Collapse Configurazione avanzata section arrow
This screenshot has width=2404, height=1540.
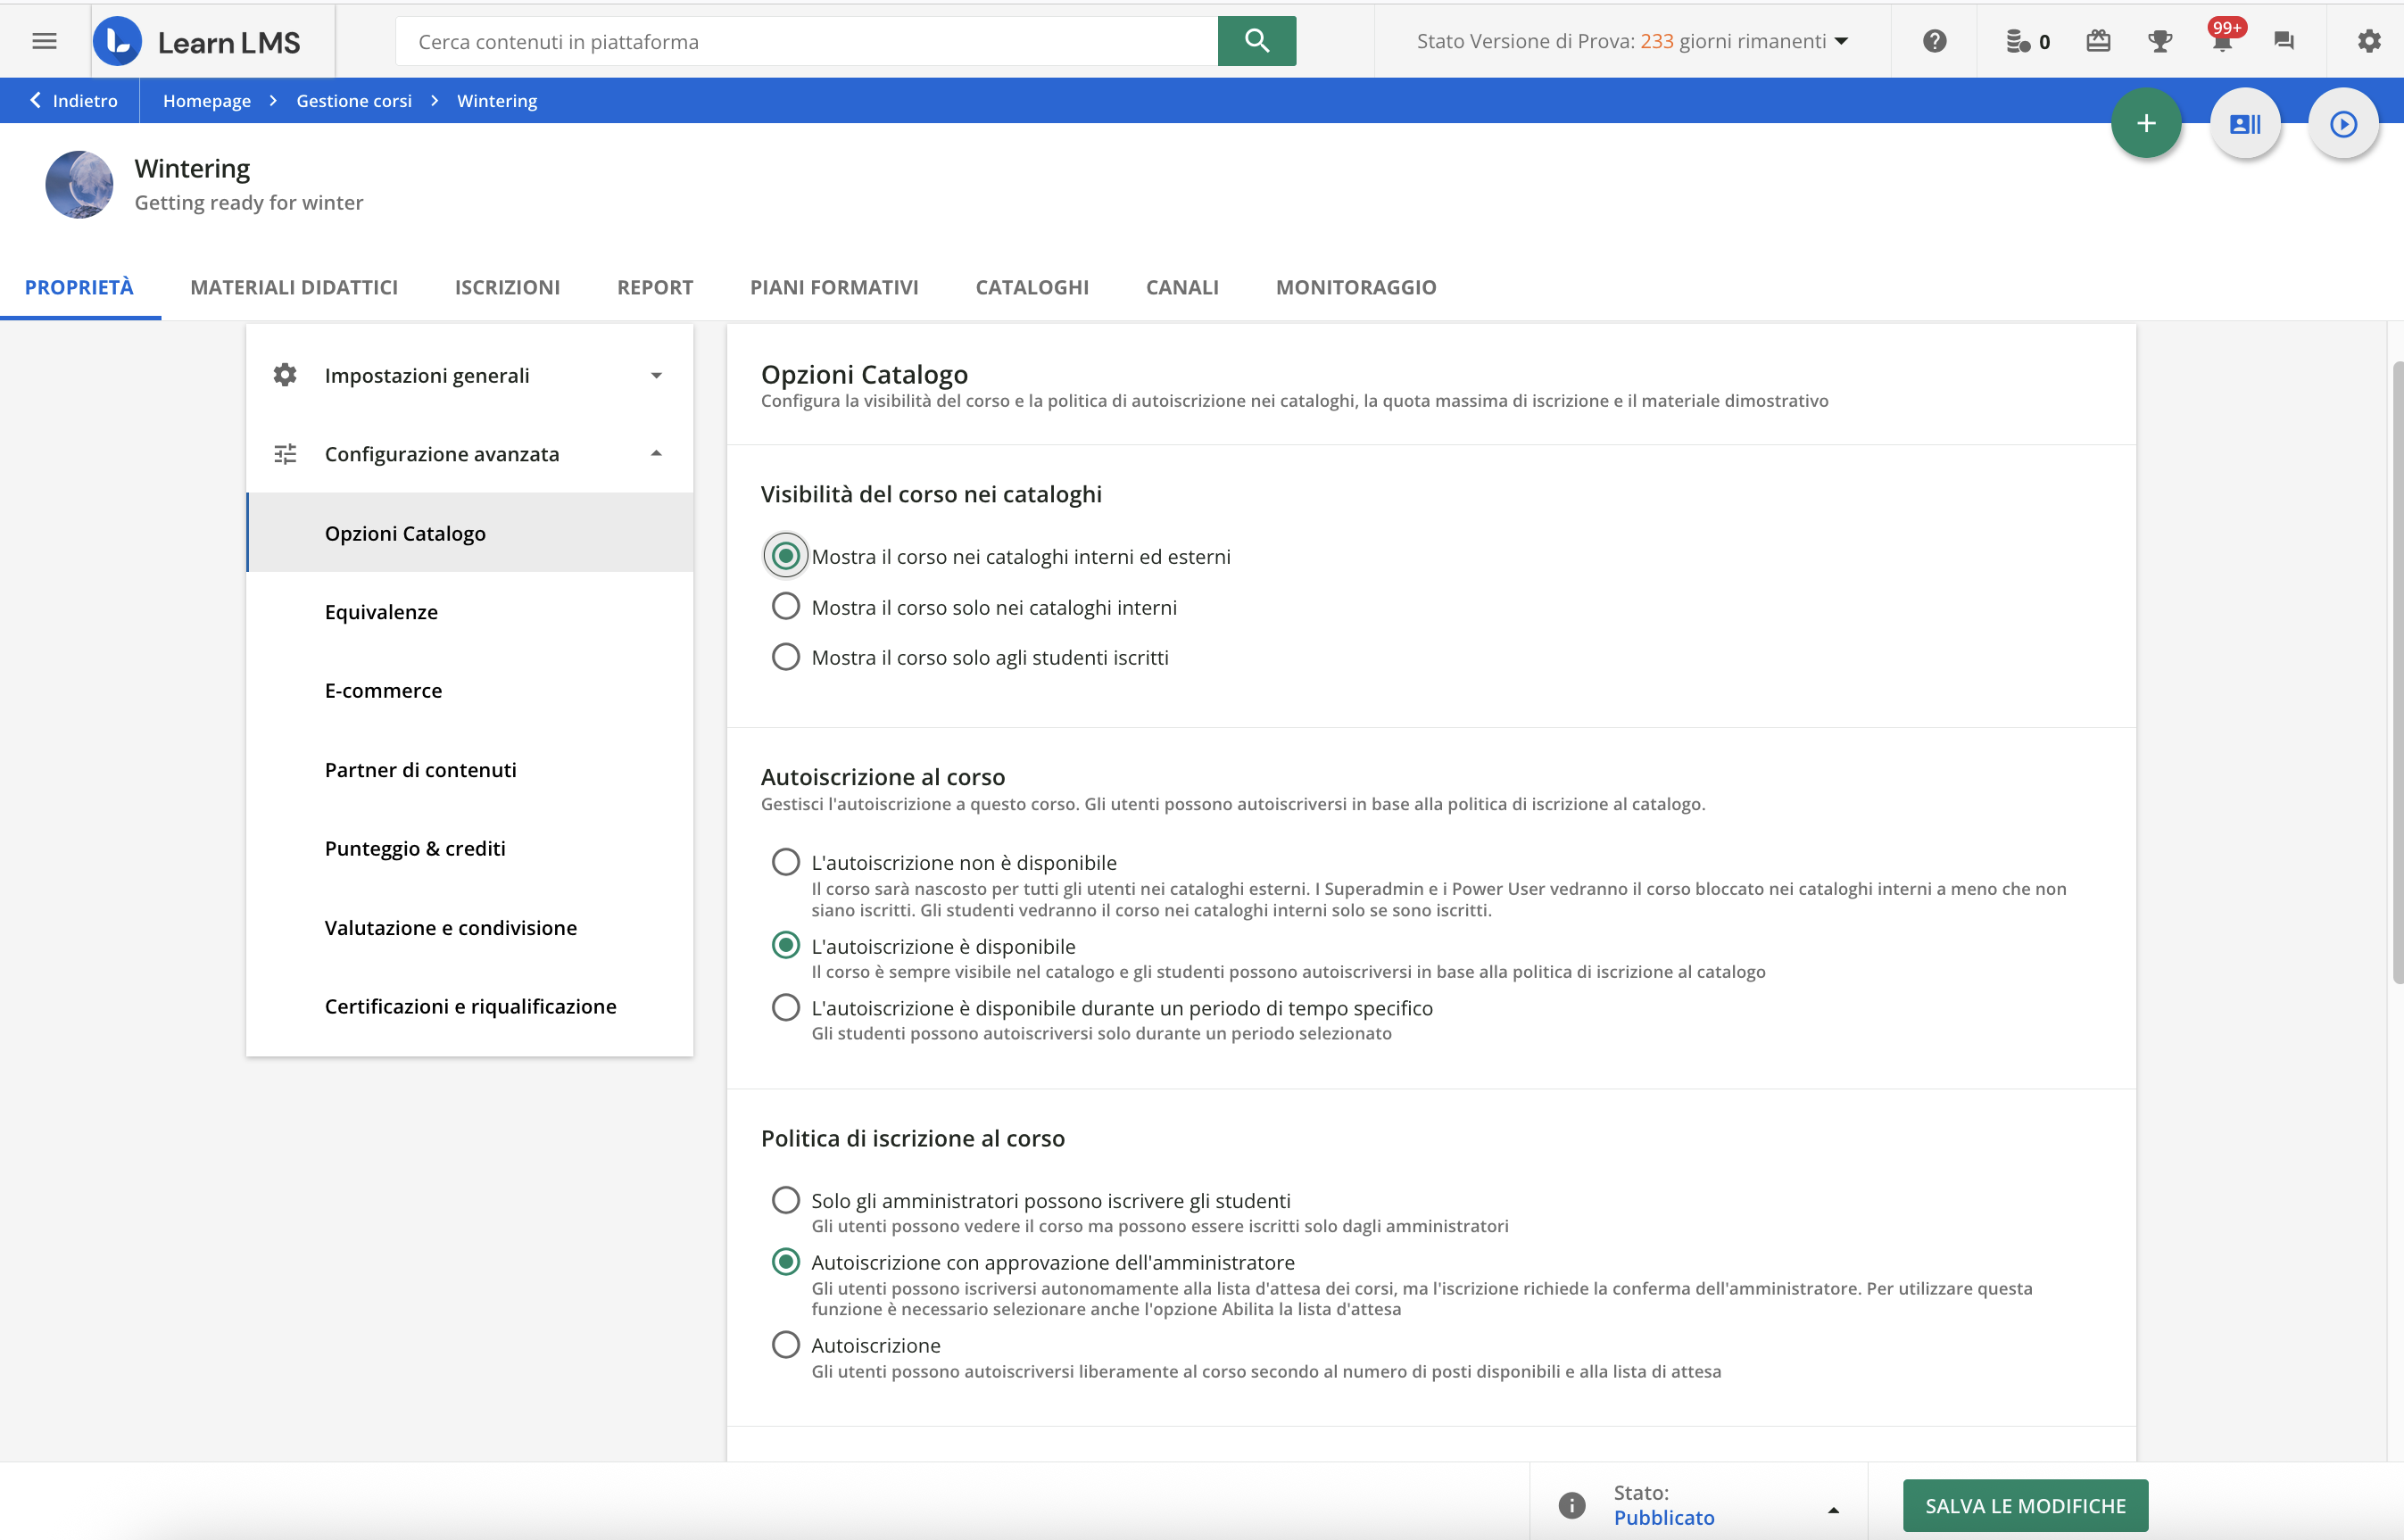(656, 454)
